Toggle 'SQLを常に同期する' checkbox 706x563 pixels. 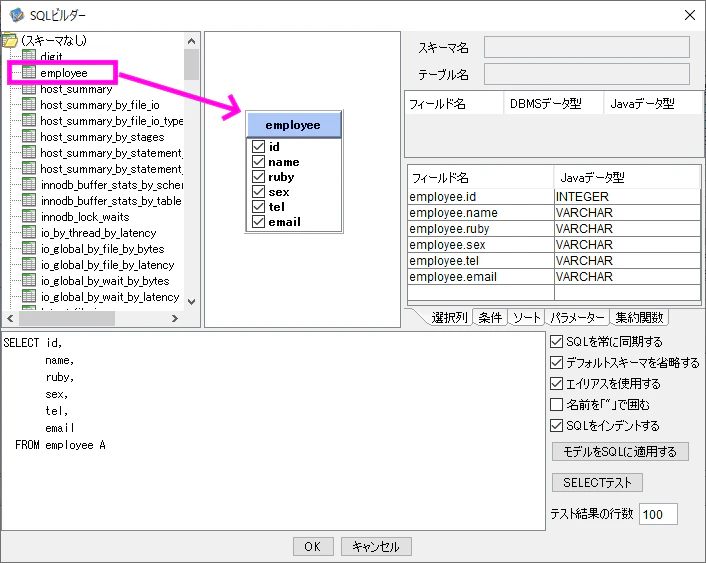point(557,341)
